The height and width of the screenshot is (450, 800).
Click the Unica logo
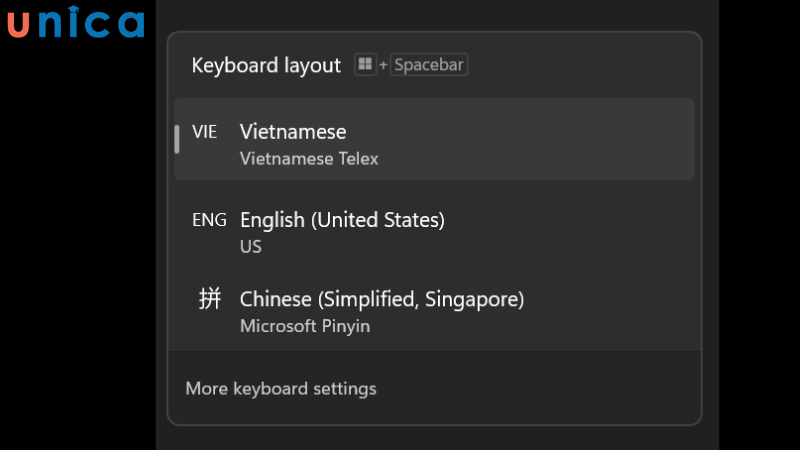pos(76,23)
